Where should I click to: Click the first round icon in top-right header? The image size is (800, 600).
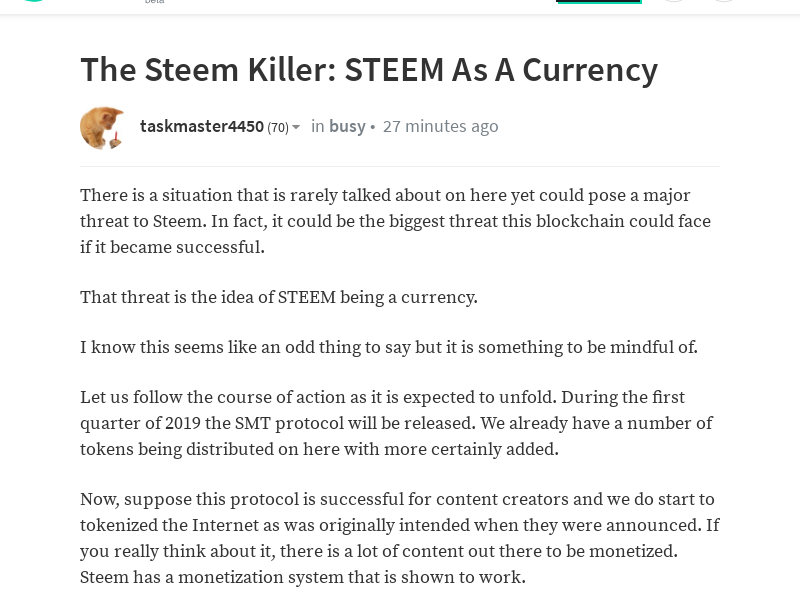(673, 1)
